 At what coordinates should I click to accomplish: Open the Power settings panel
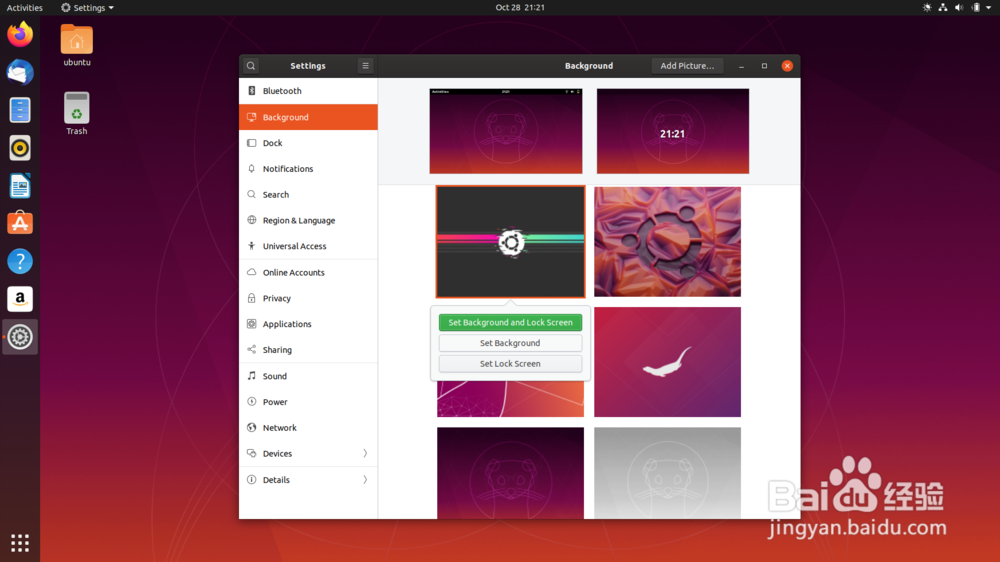click(308, 402)
